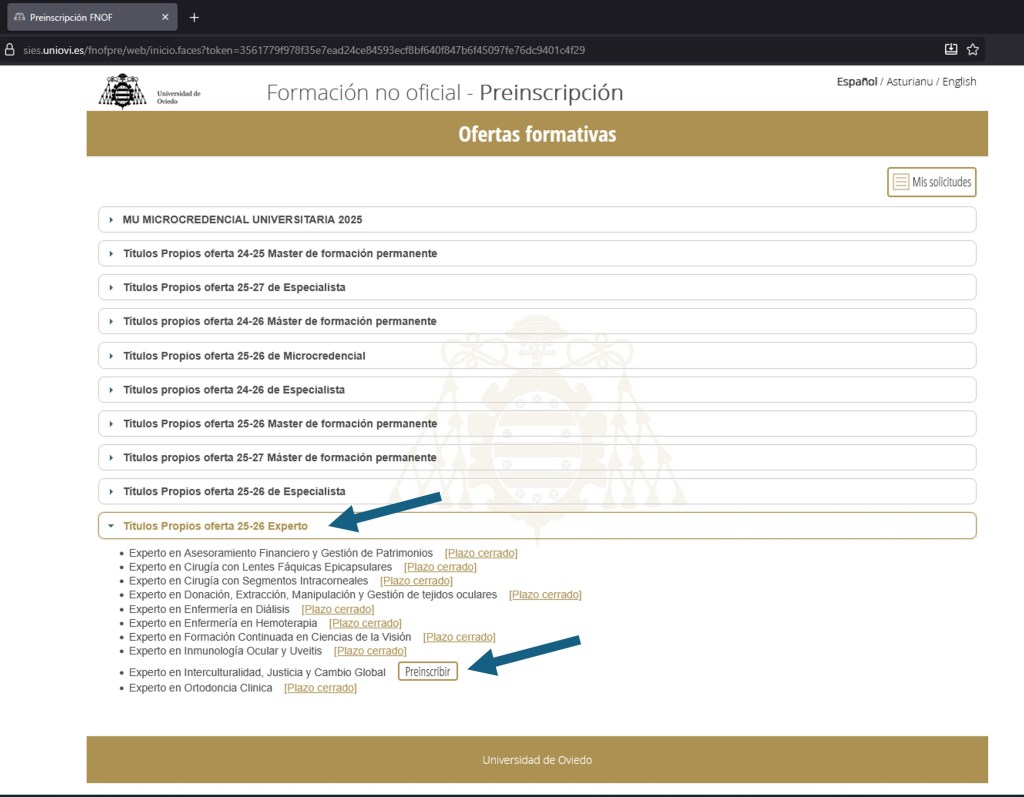Screen dimensions: 1024x797
Task: Click the bookmark star icon in address bar
Action: pyautogui.click(x=973, y=49)
